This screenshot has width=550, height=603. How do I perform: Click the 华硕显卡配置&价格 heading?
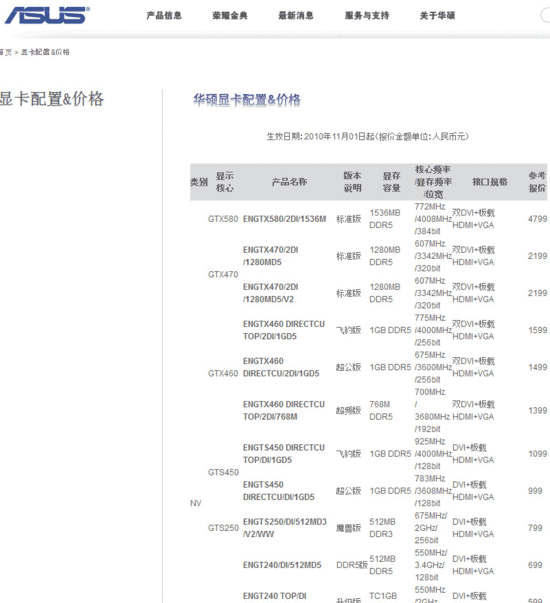coord(247,100)
